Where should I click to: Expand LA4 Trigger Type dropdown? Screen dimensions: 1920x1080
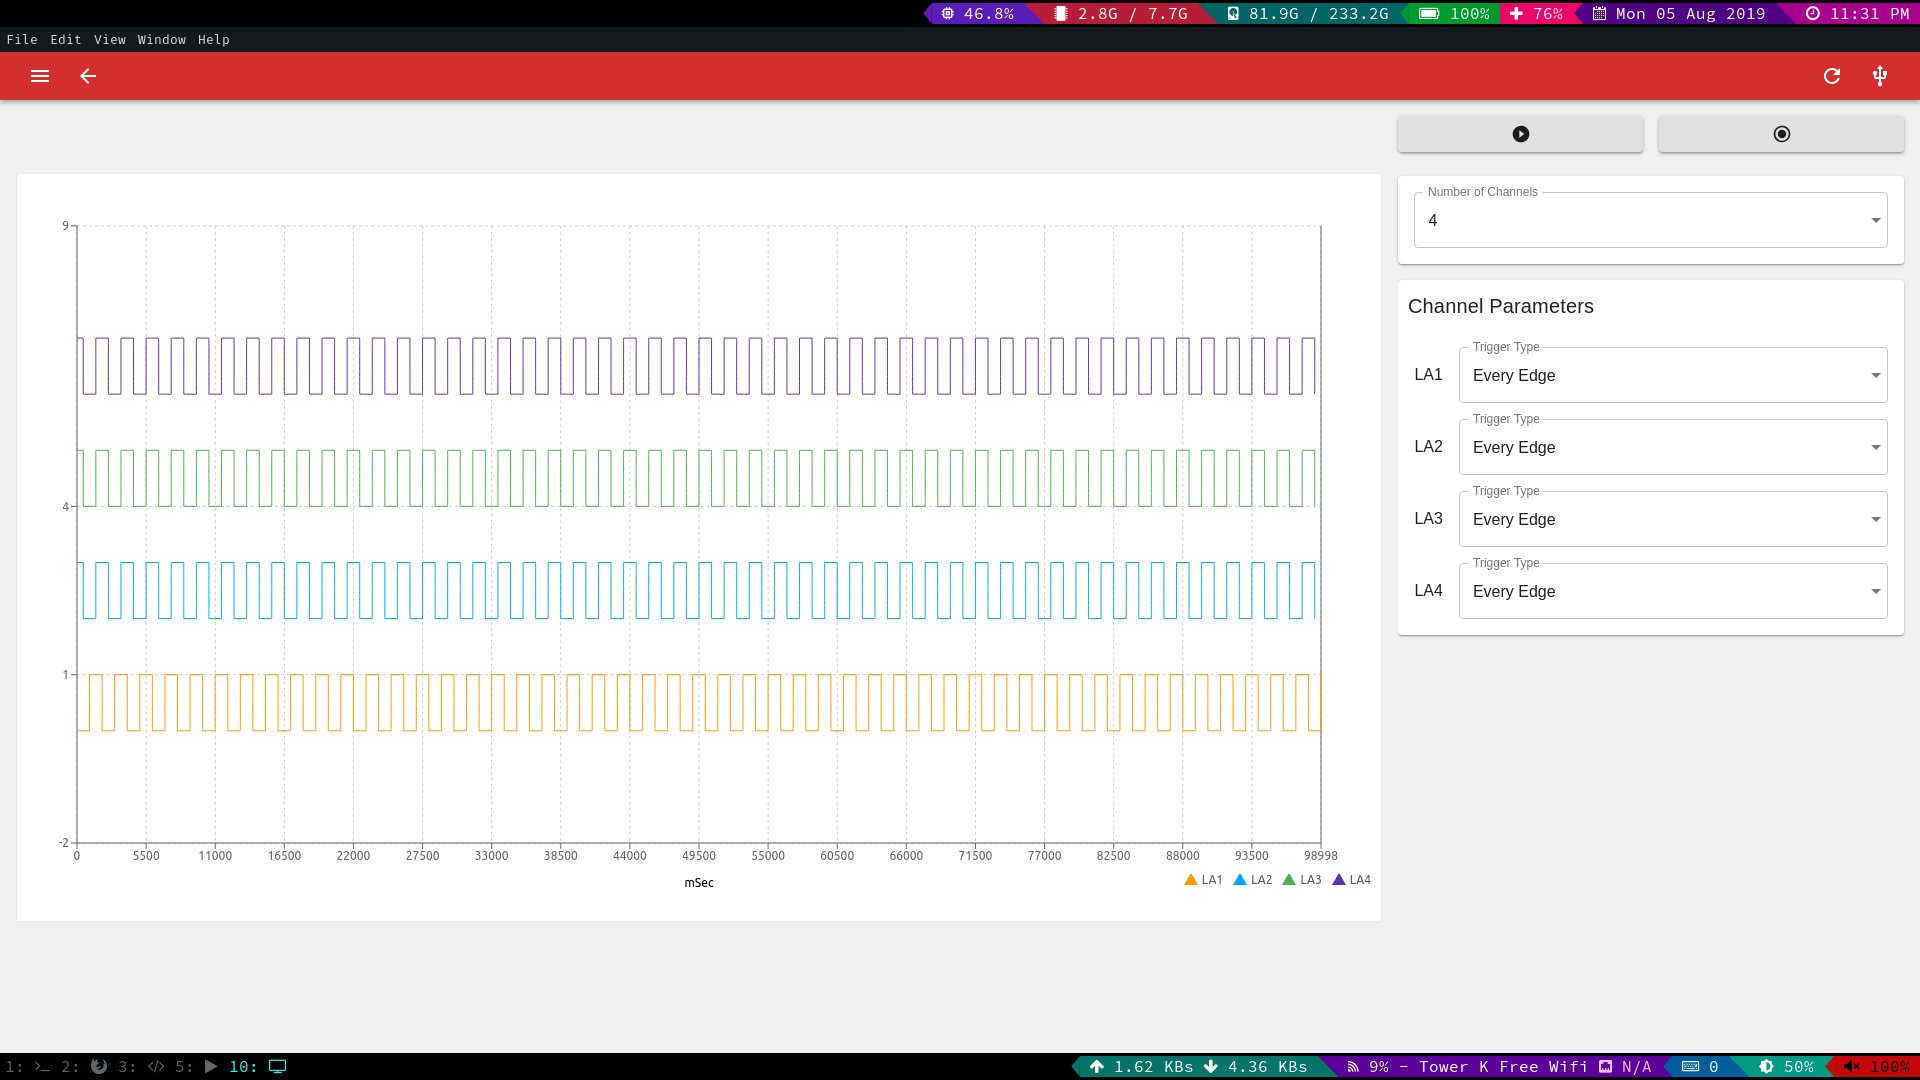1672,591
